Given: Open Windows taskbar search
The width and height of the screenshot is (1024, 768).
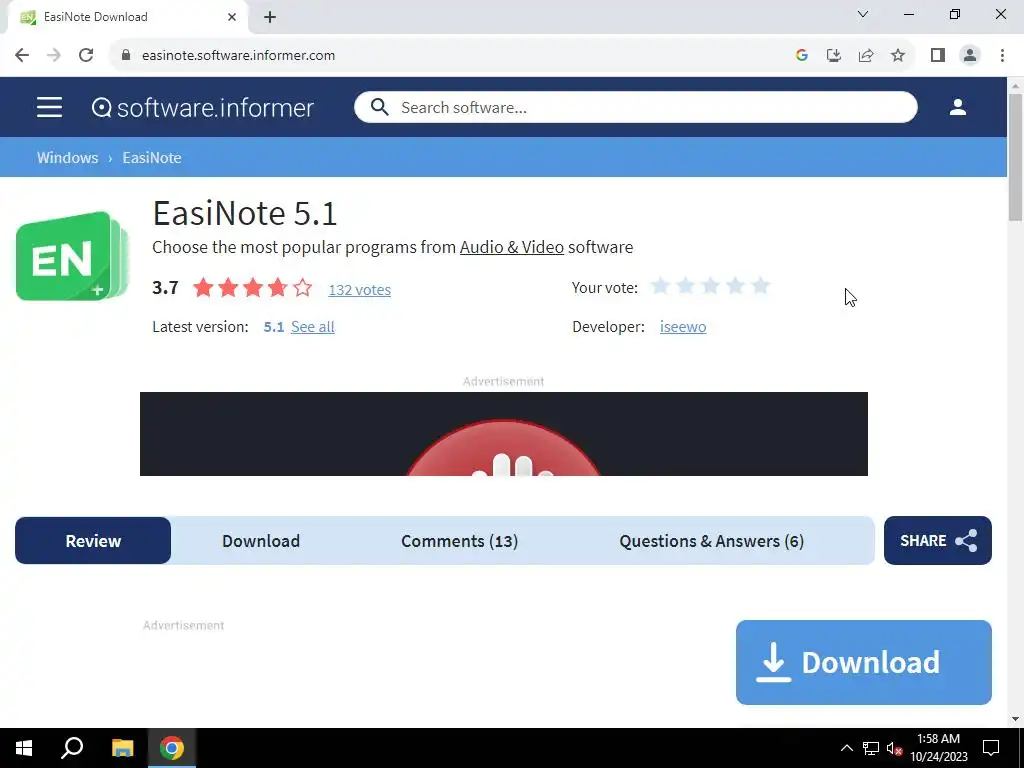Looking at the screenshot, I should tap(72, 748).
